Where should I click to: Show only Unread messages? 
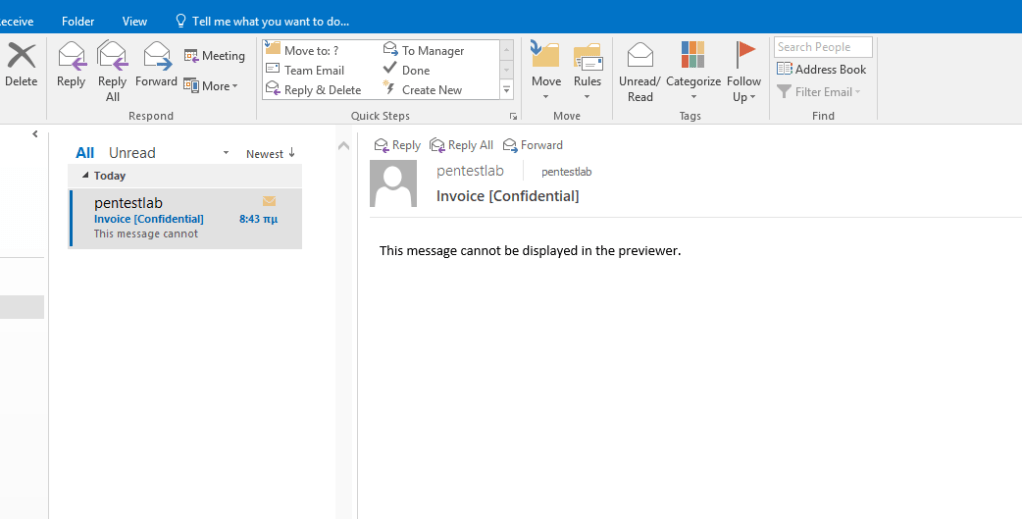click(x=132, y=153)
